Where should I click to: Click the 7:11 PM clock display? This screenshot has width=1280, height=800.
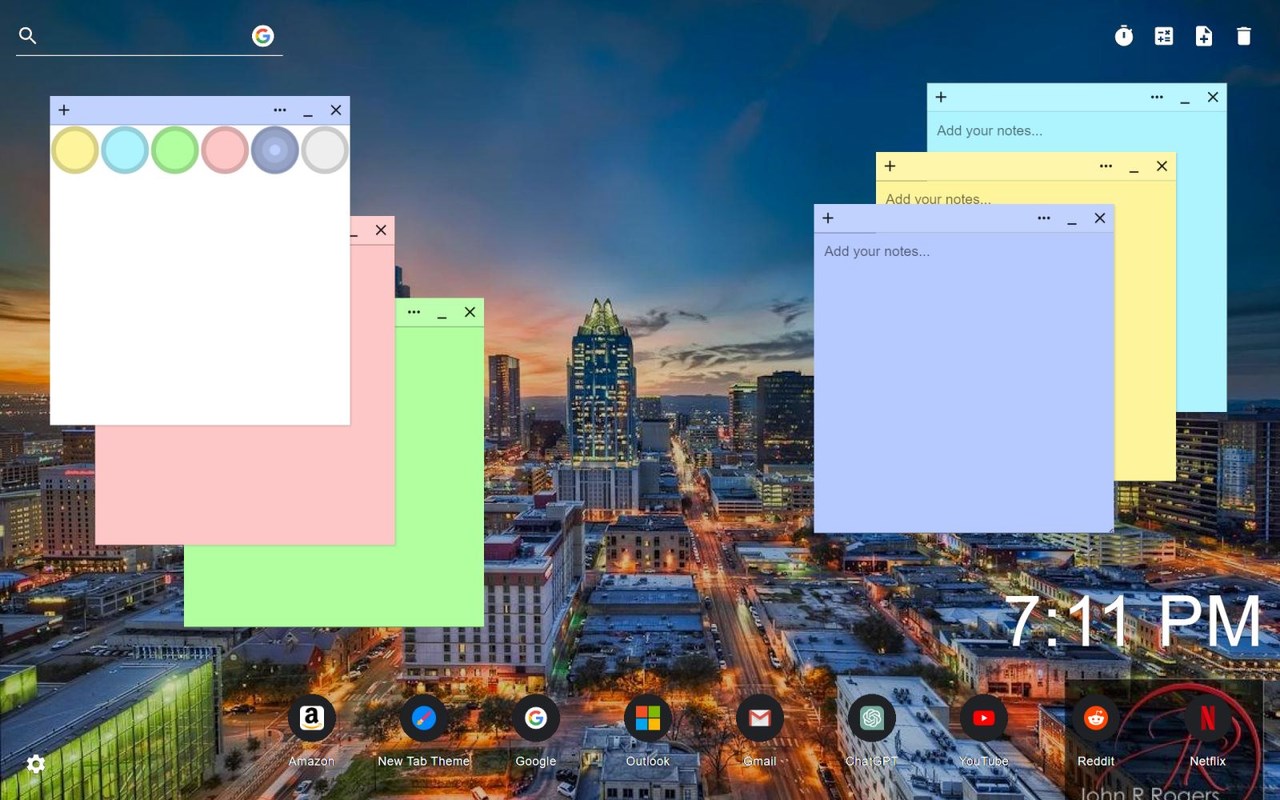(x=1133, y=622)
